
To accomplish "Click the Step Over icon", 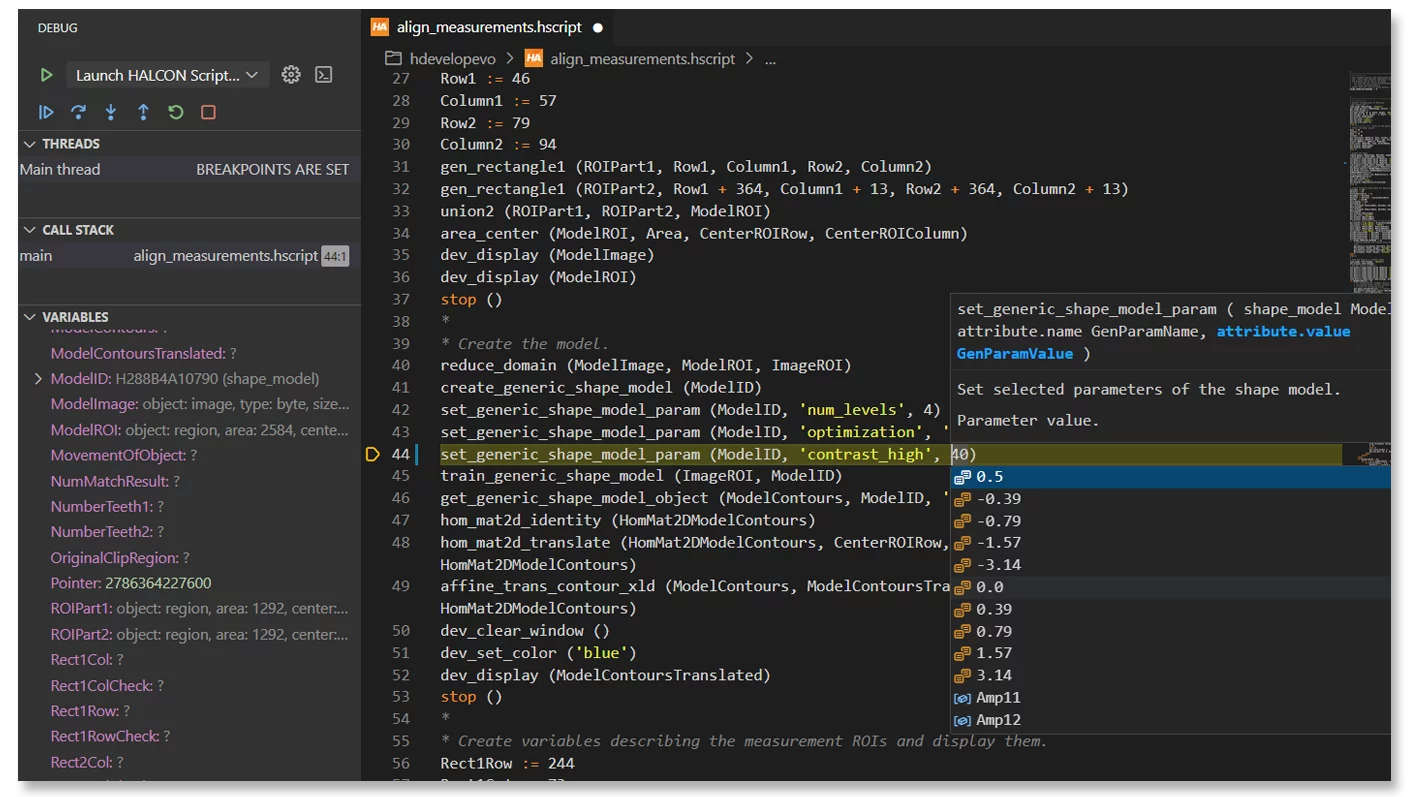I will point(78,113).
